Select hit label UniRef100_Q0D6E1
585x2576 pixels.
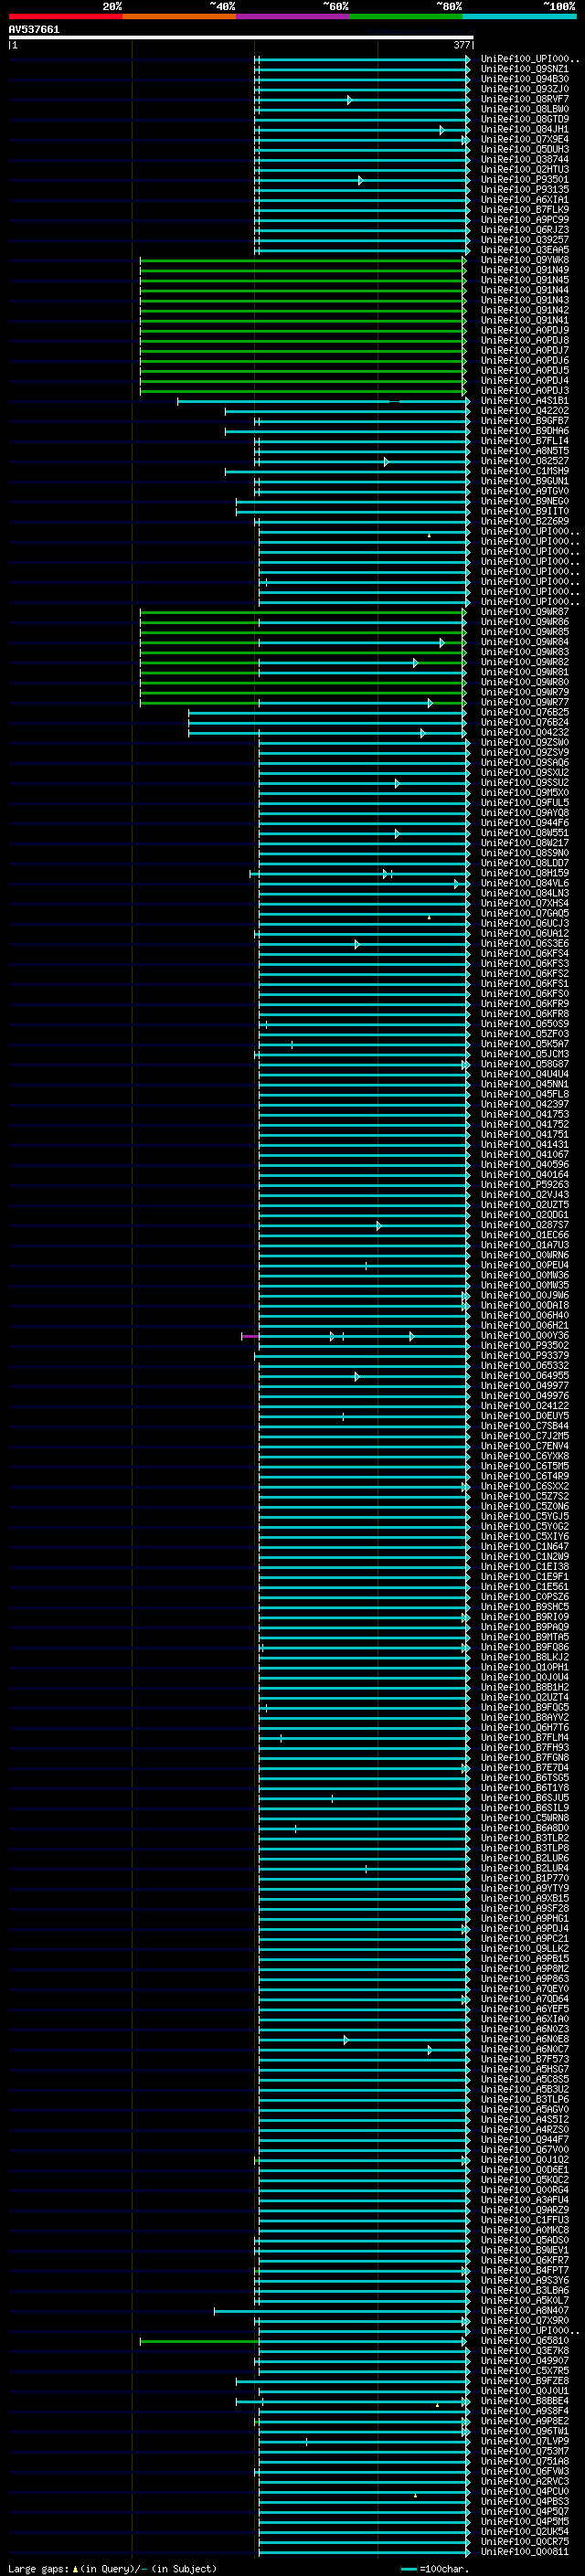click(525, 2170)
